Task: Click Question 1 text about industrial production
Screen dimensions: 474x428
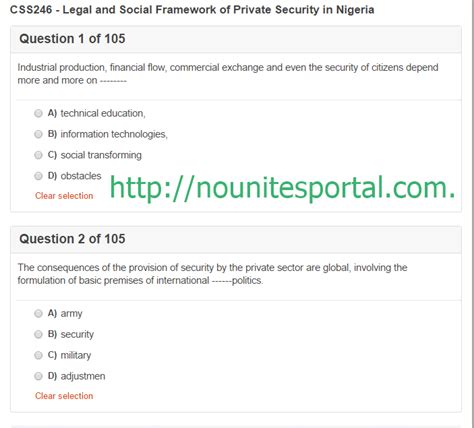Action: (x=228, y=74)
